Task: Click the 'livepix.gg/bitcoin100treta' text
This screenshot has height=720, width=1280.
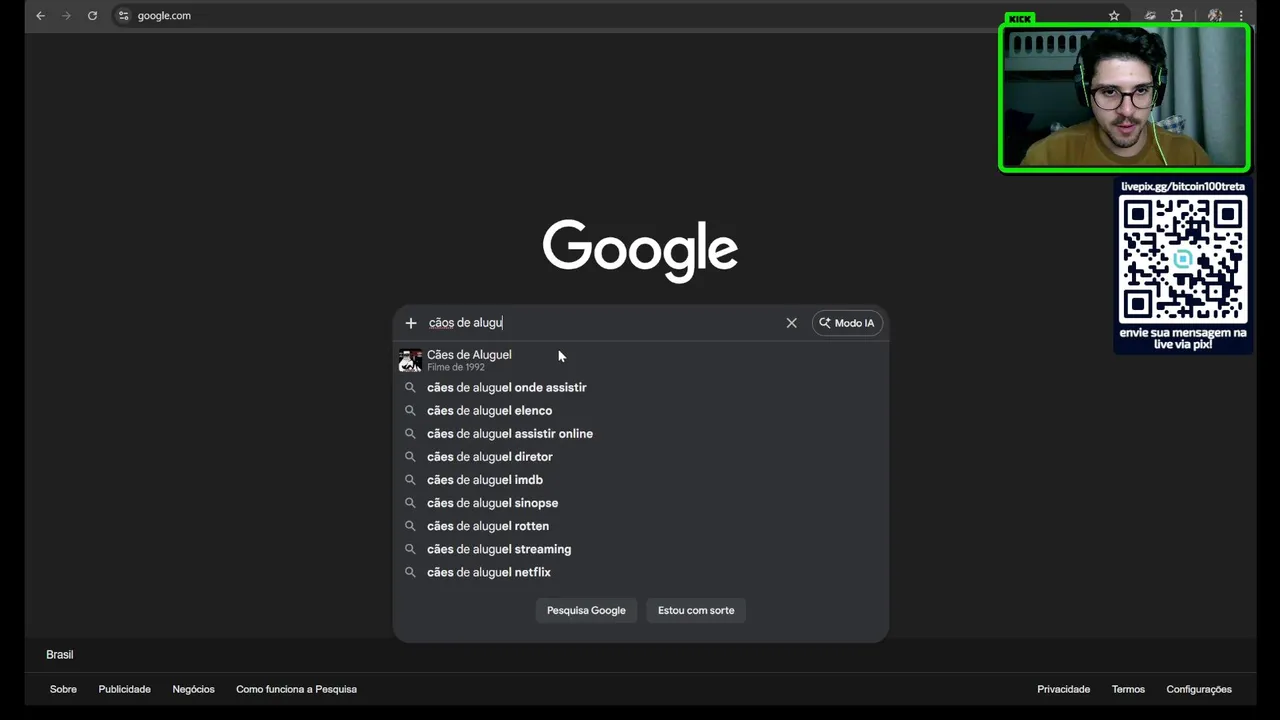Action: click(1183, 186)
